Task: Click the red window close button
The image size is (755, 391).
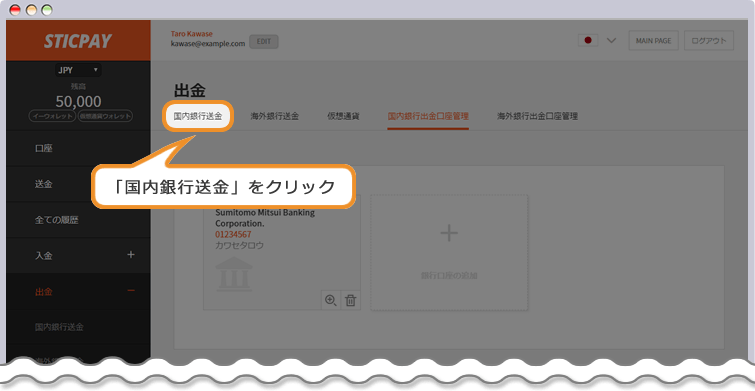Action: [15, 10]
